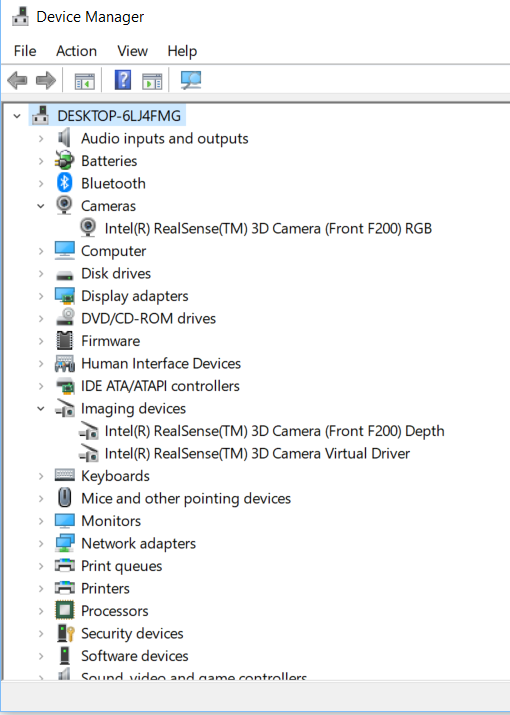Click the DVD/CD-ROM drives disc icon
Image resolution: width=510 pixels, height=715 pixels.
pyautogui.click(x=65, y=317)
